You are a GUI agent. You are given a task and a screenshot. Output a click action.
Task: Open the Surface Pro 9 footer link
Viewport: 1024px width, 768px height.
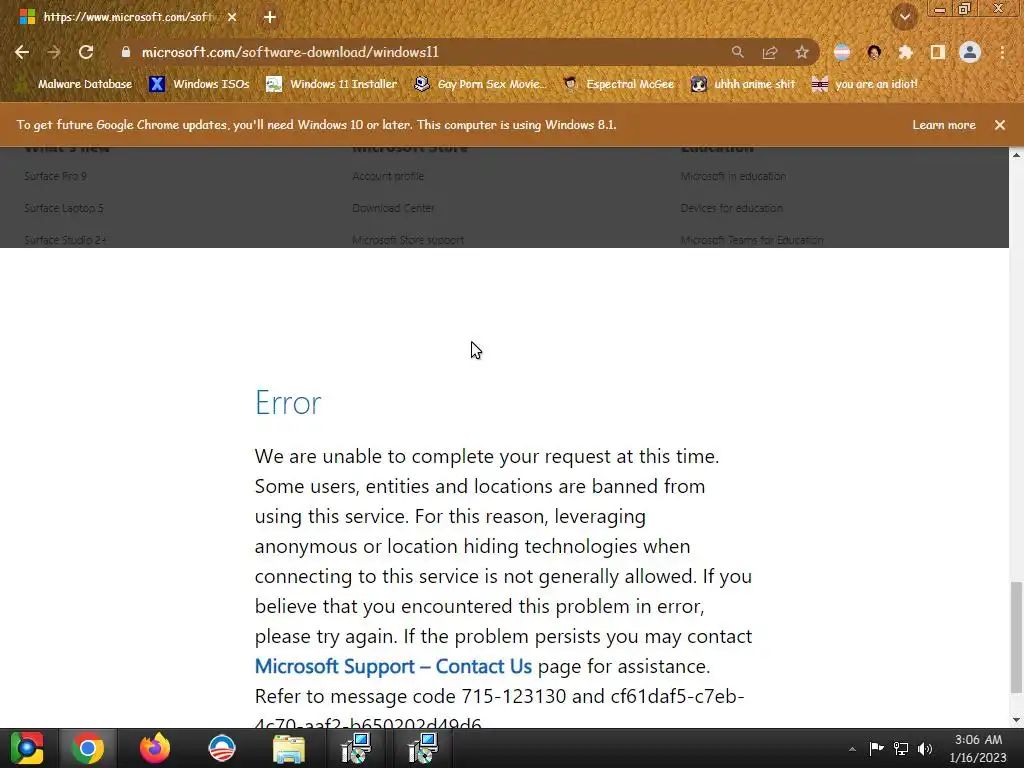click(56, 176)
